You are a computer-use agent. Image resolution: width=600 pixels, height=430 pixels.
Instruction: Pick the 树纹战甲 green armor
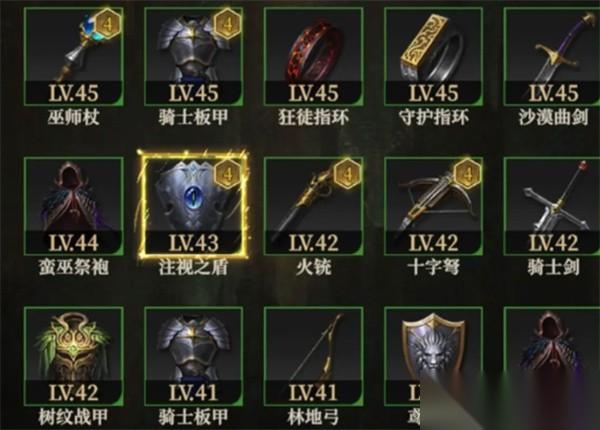pyautogui.click(x=73, y=356)
